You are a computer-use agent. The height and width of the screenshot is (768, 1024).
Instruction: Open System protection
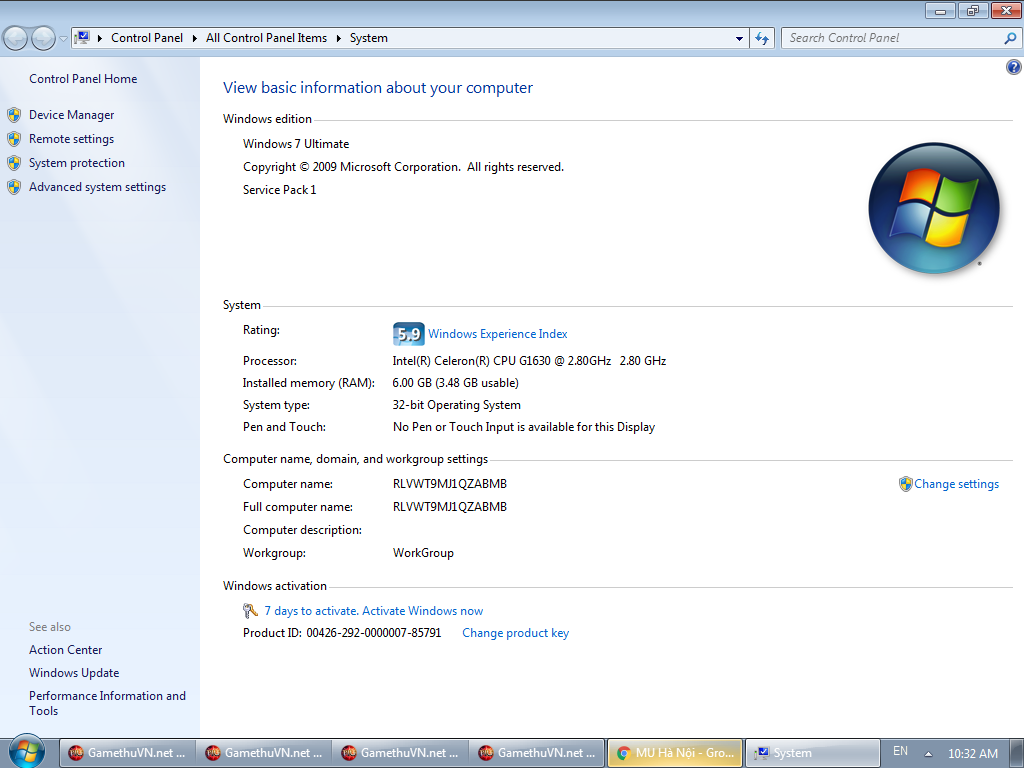(76, 163)
